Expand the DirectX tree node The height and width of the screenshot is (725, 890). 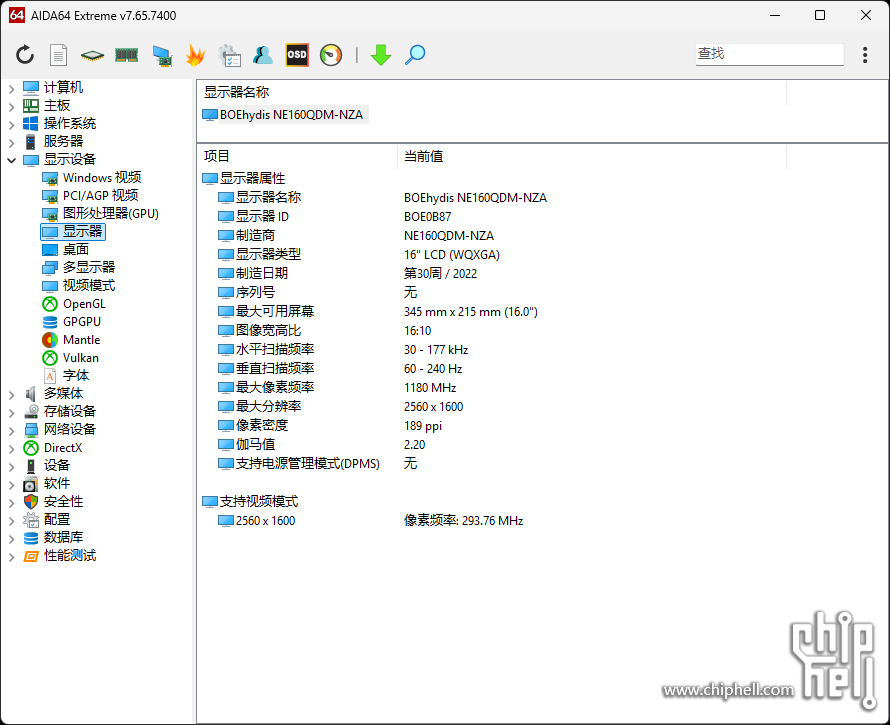point(11,449)
